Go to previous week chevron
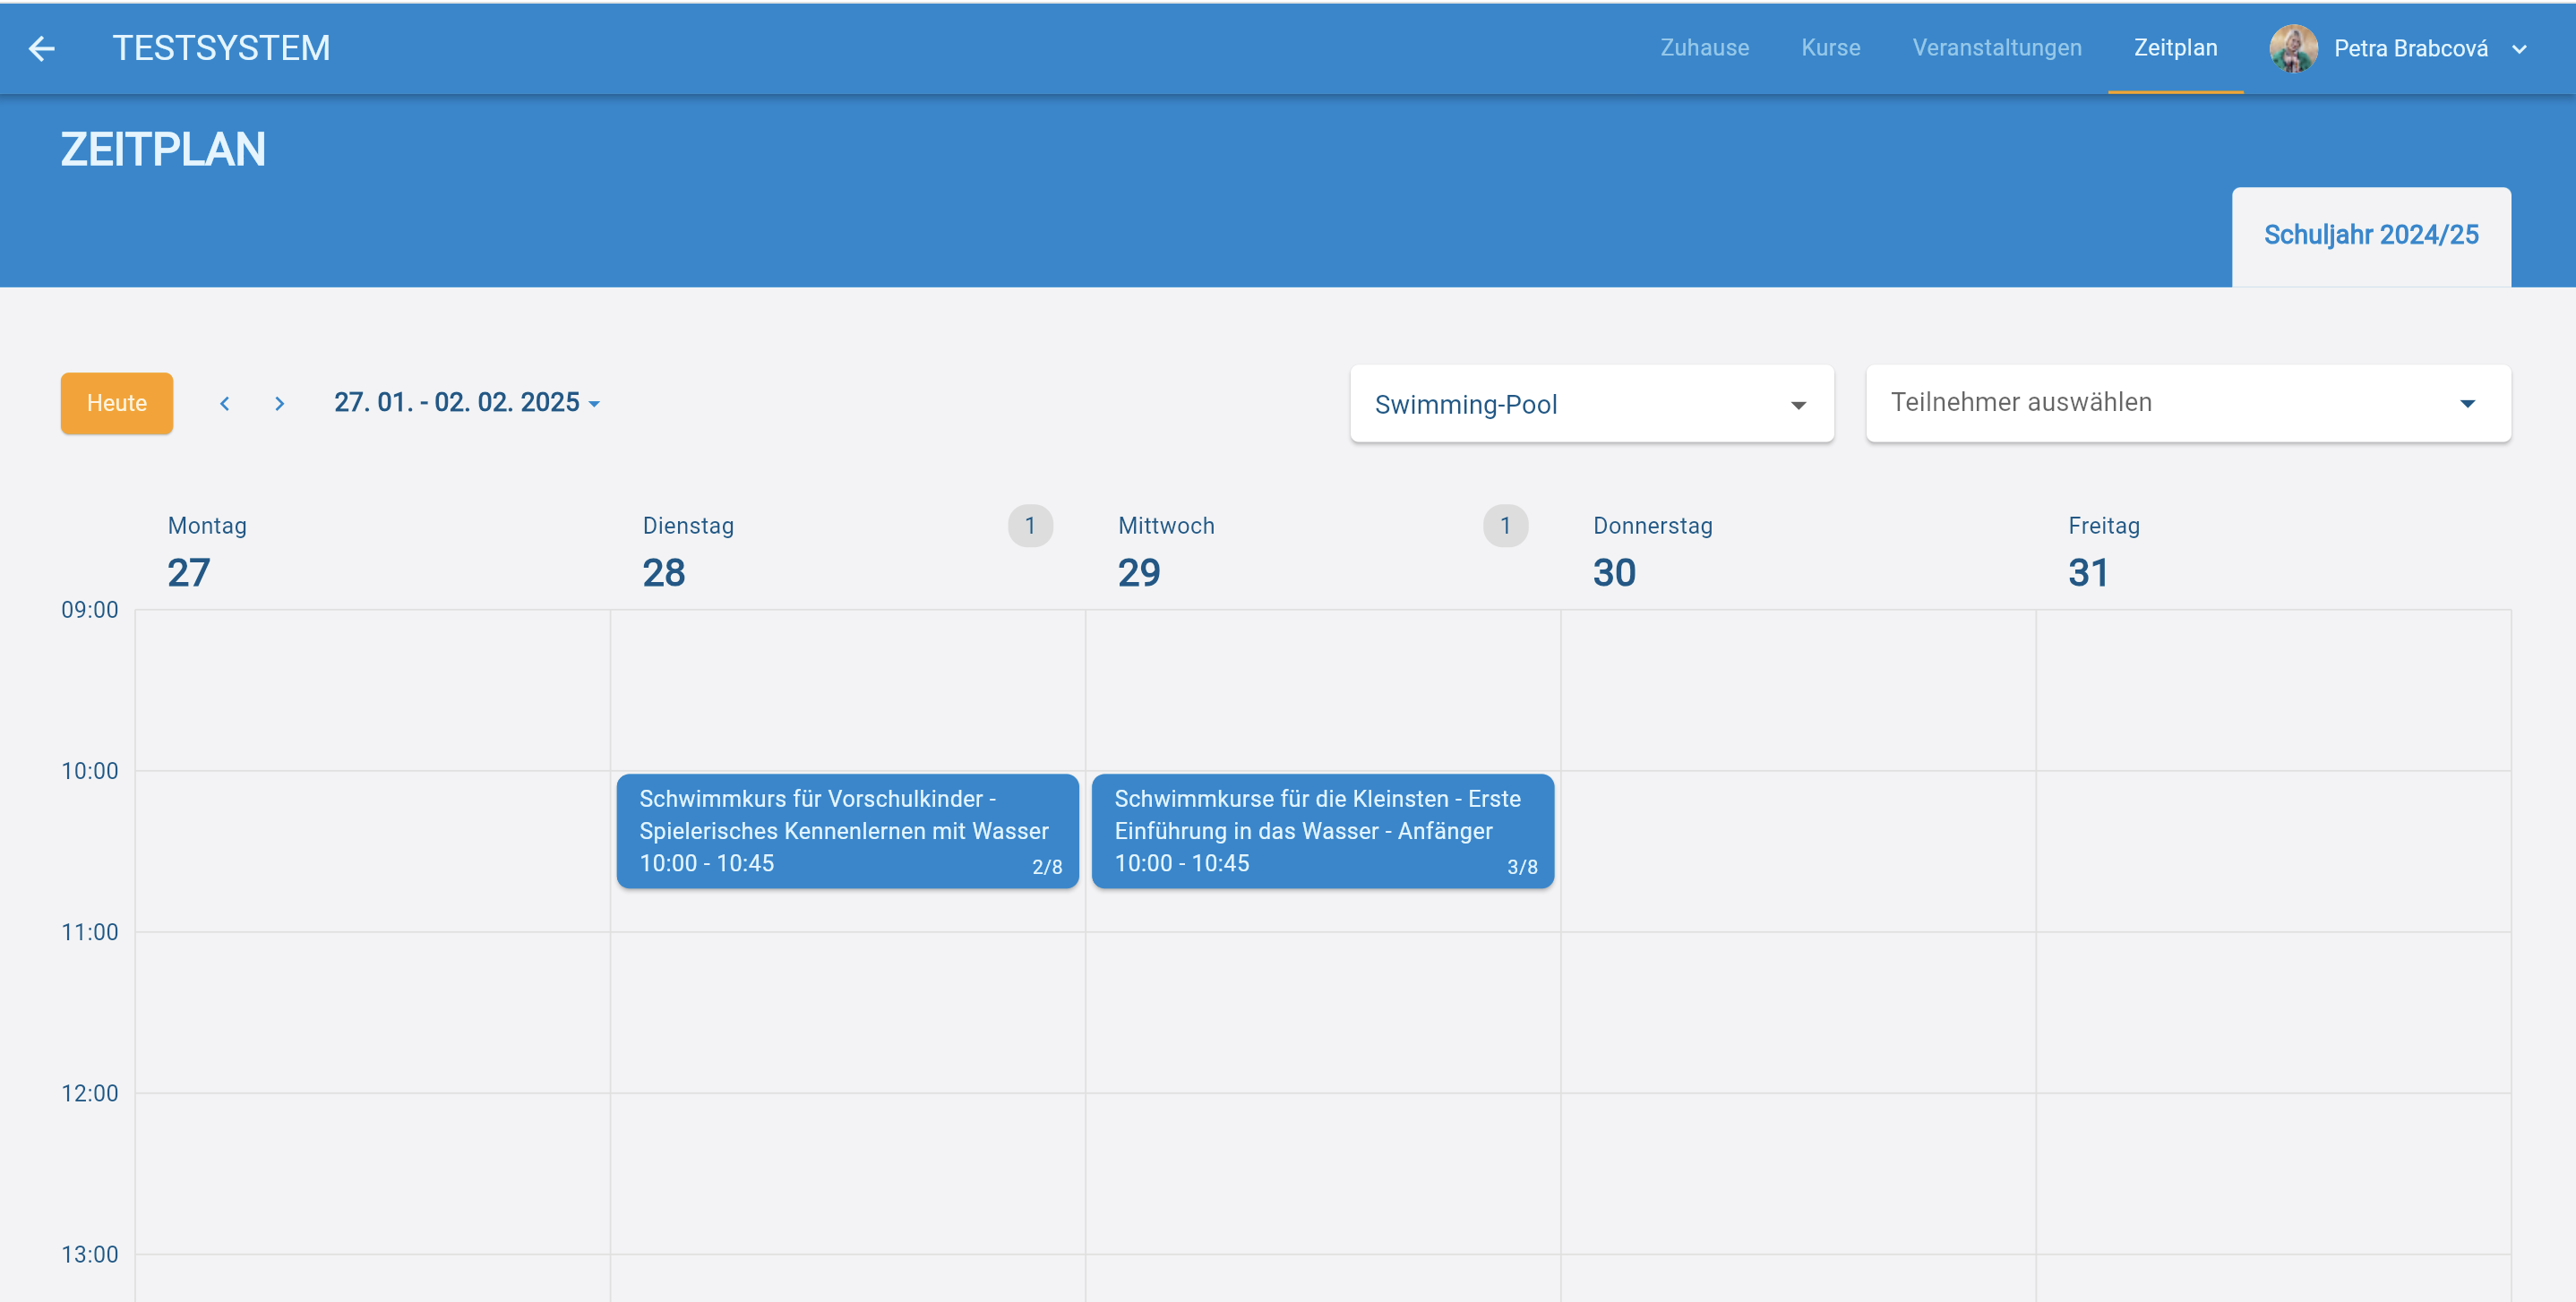 225,403
